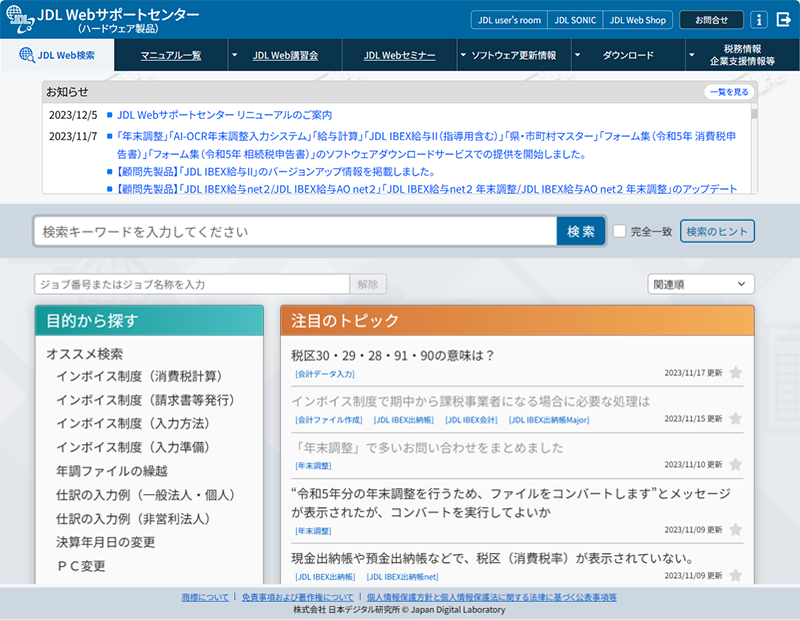
Task: Open the ダウンロード menu
Action: [628, 55]
